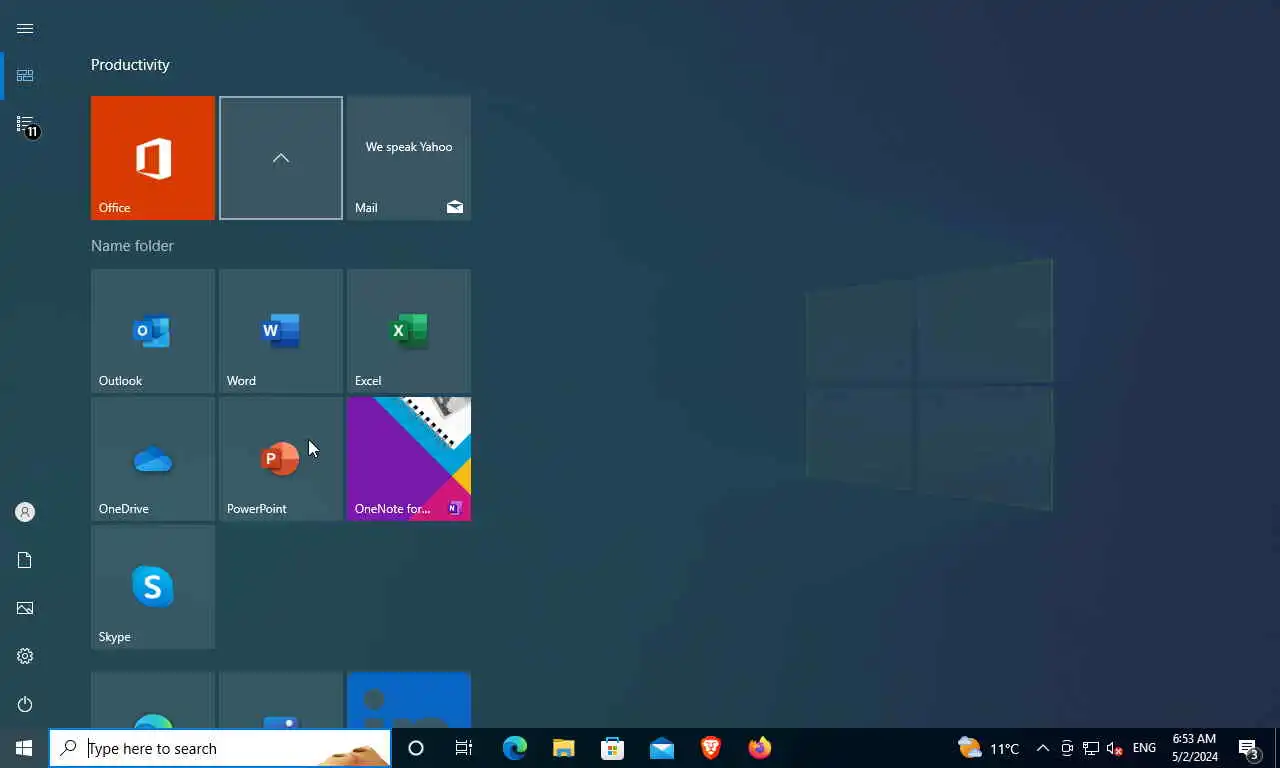Viewport: 1280px width, 768px height.
Task: Click the Productivity group heading
Action: [130, 65]
